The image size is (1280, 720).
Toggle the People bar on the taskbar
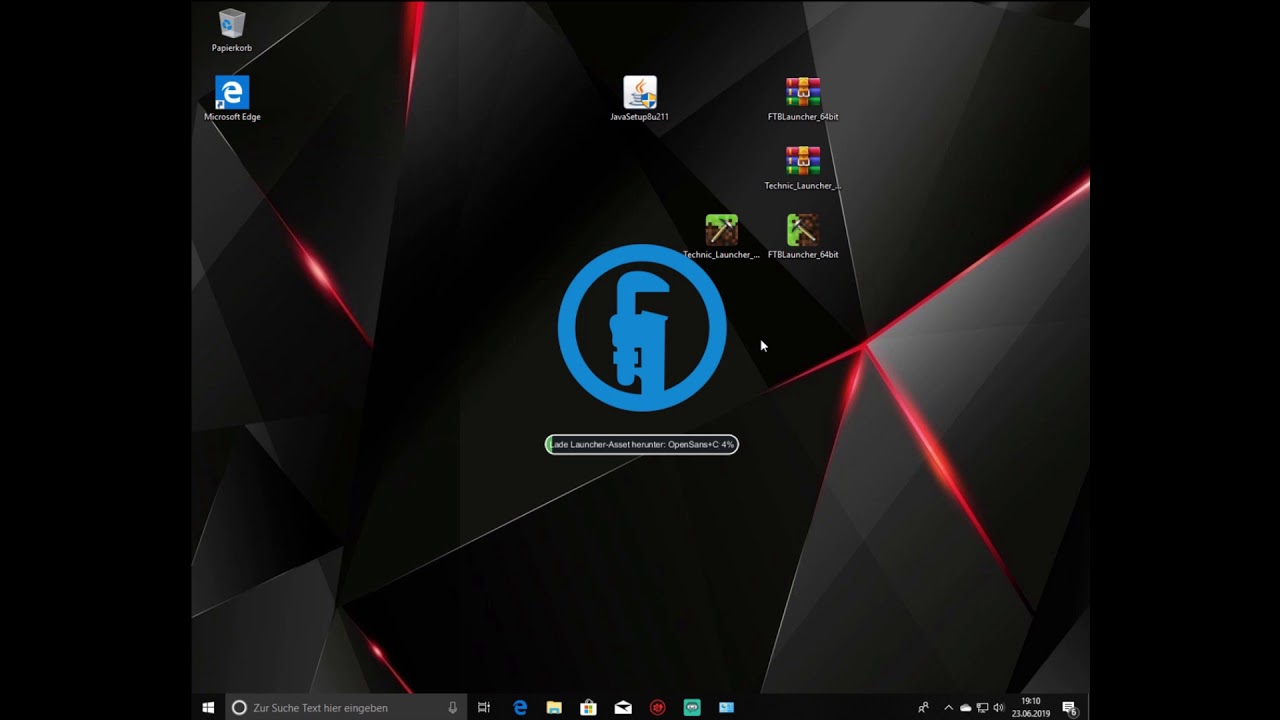pos(925,707)
